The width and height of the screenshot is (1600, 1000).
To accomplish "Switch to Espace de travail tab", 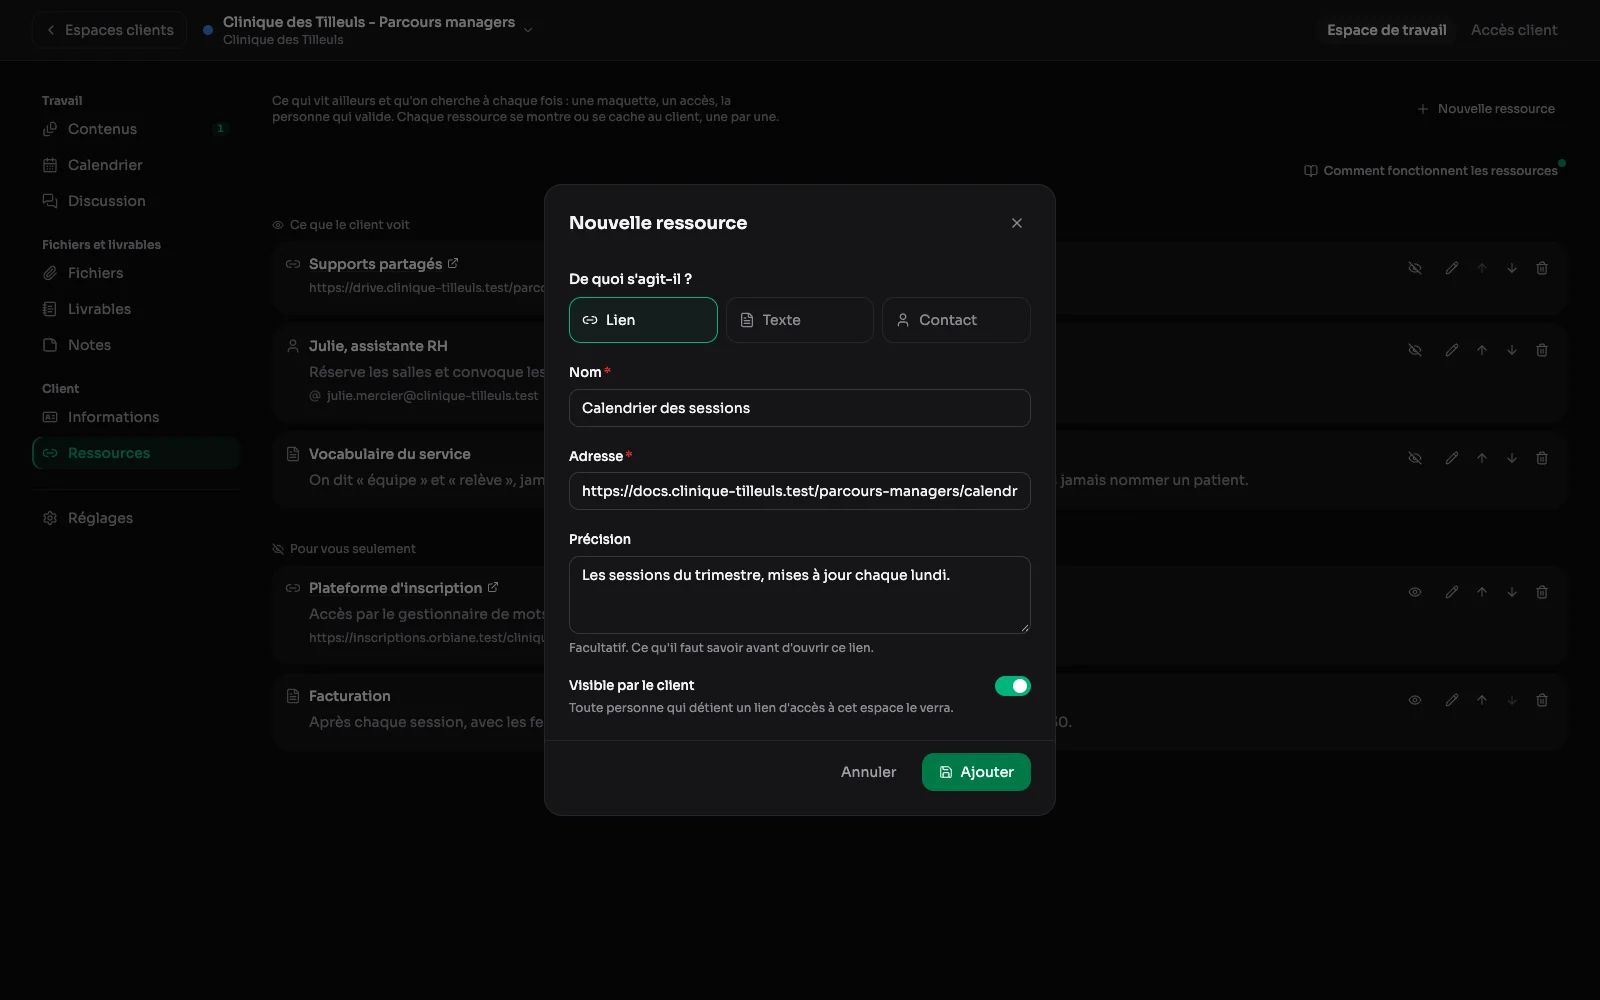I will pos(1386,30).
